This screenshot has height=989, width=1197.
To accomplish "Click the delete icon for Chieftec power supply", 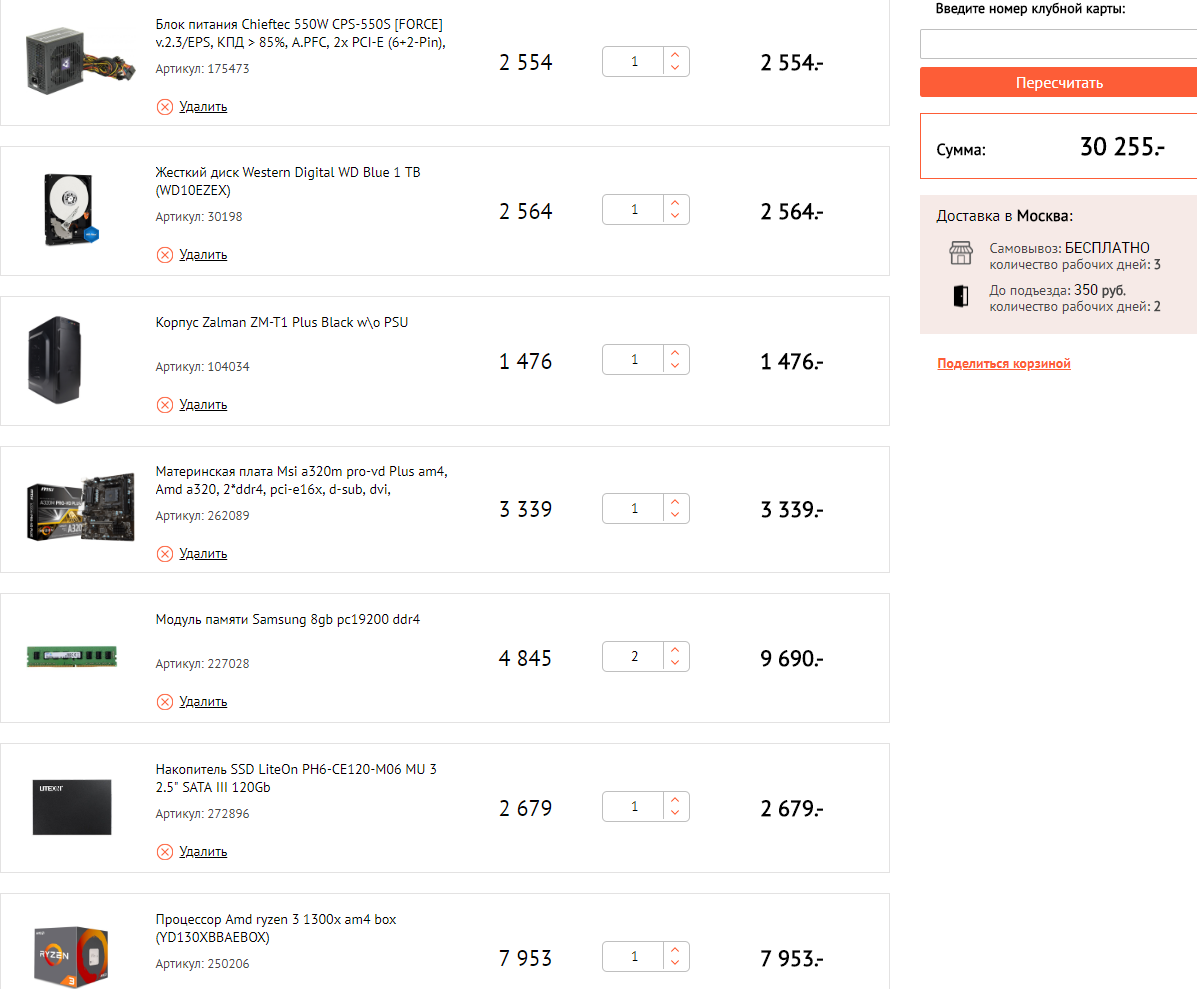I will point(165,107).
